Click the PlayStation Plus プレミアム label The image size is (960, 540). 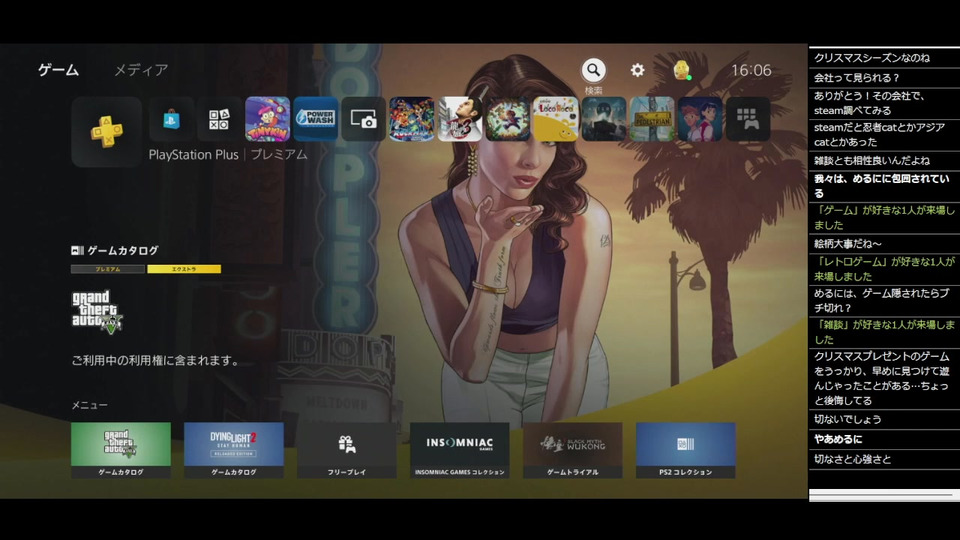(x=228, y=155)
